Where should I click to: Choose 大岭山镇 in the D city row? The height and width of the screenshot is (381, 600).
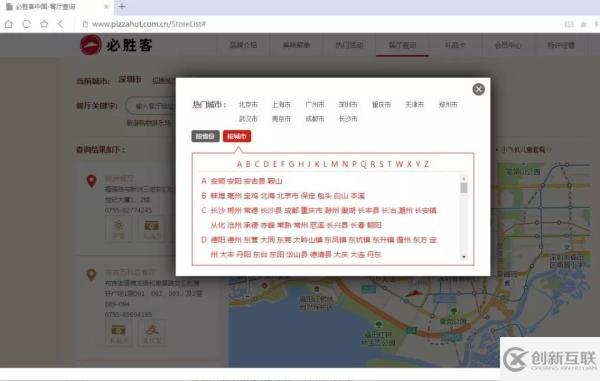[x=308, y=240]
